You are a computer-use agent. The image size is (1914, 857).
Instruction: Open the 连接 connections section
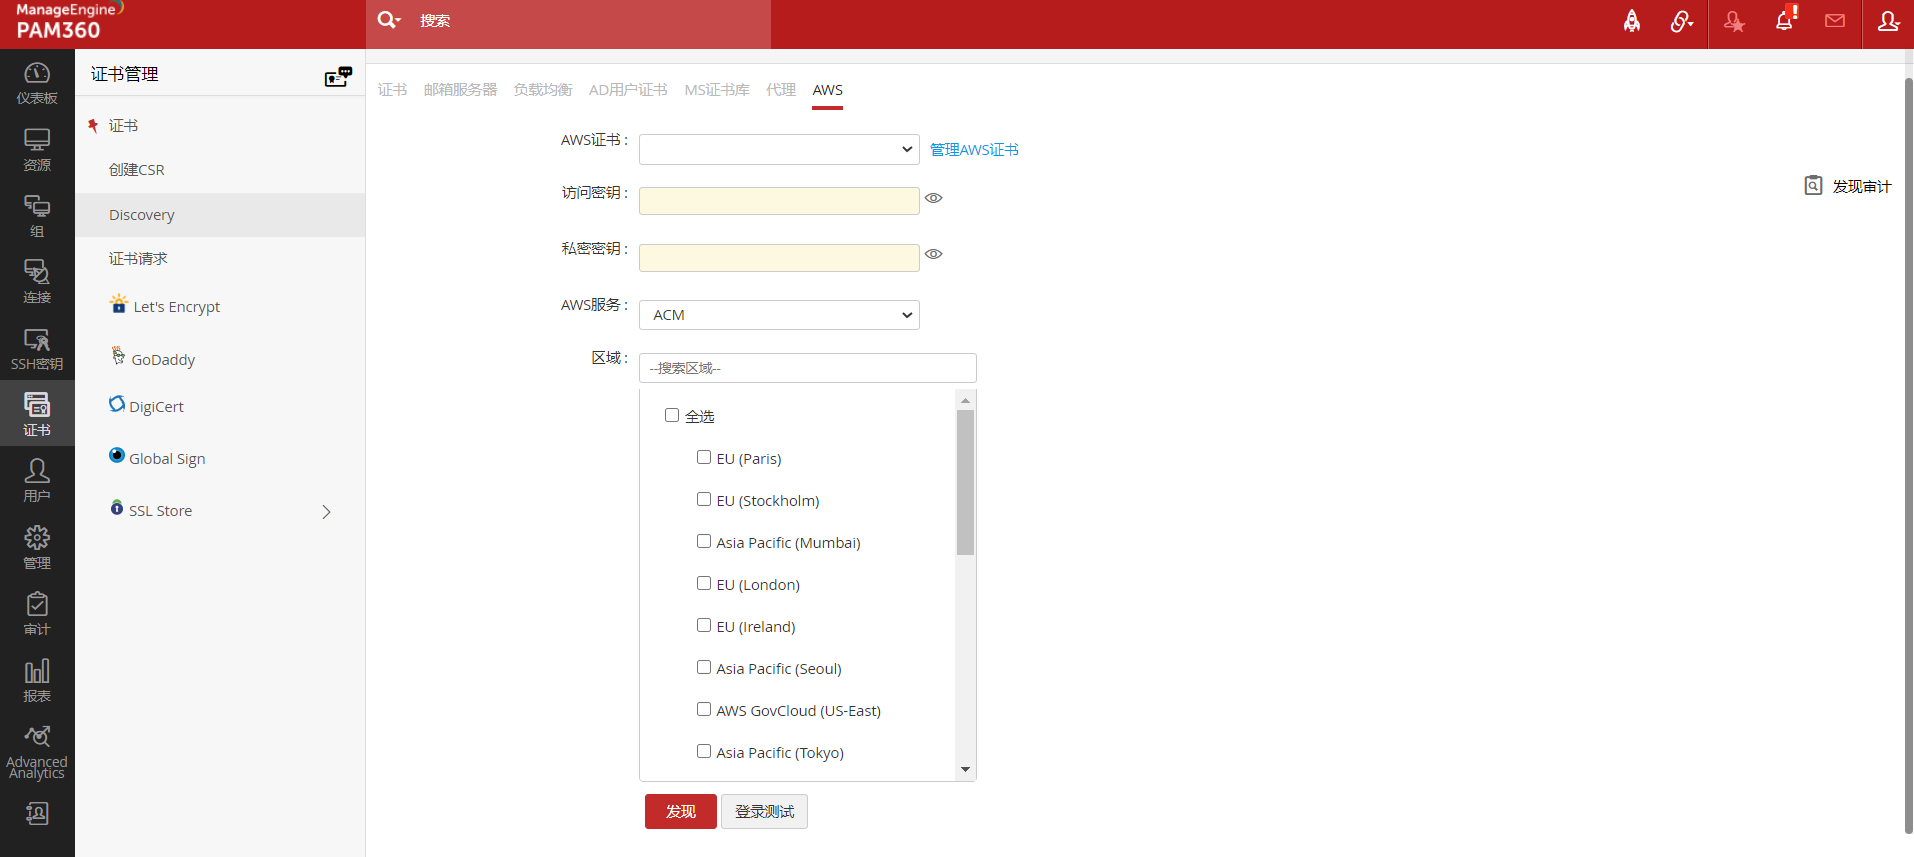pyautogui.click(x=37, y=282)
